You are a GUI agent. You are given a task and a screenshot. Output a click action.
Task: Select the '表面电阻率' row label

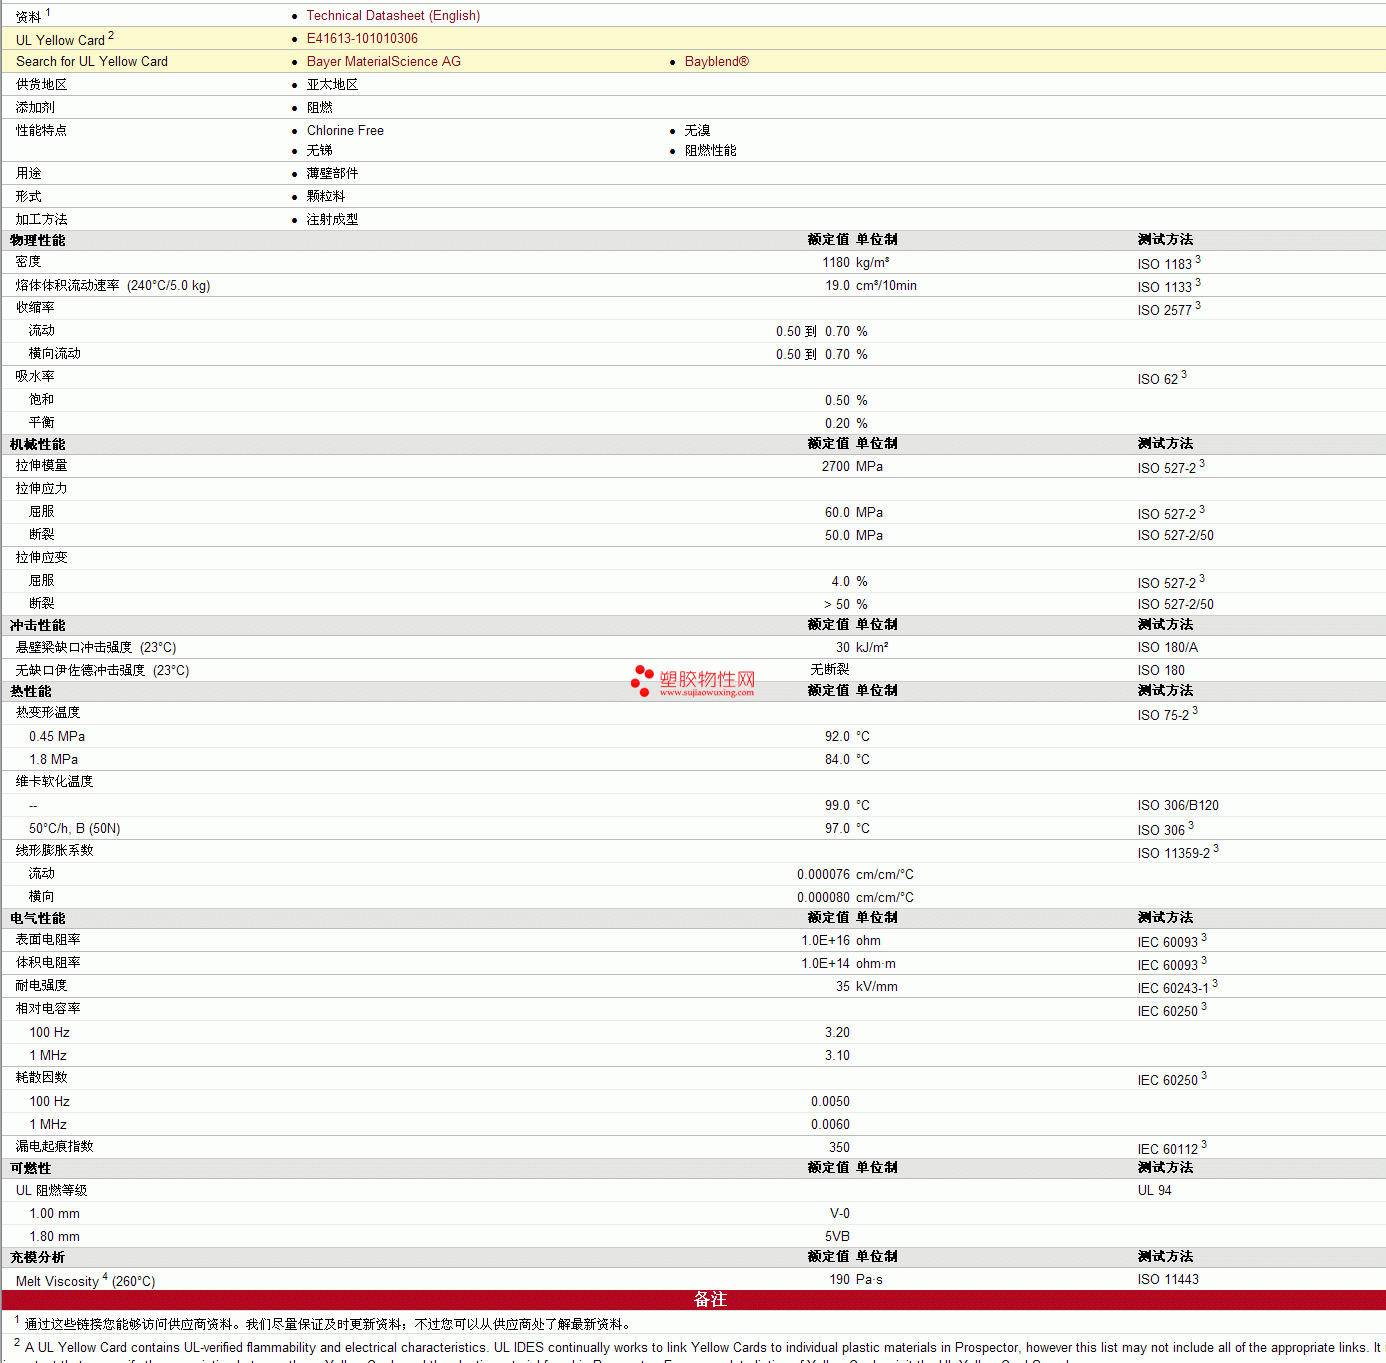48,940
